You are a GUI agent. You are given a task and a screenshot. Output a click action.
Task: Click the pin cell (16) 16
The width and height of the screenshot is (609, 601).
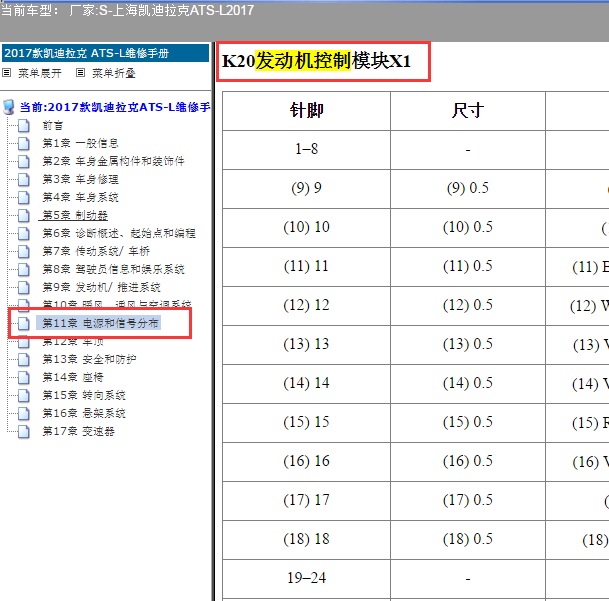tap(306, 462)
